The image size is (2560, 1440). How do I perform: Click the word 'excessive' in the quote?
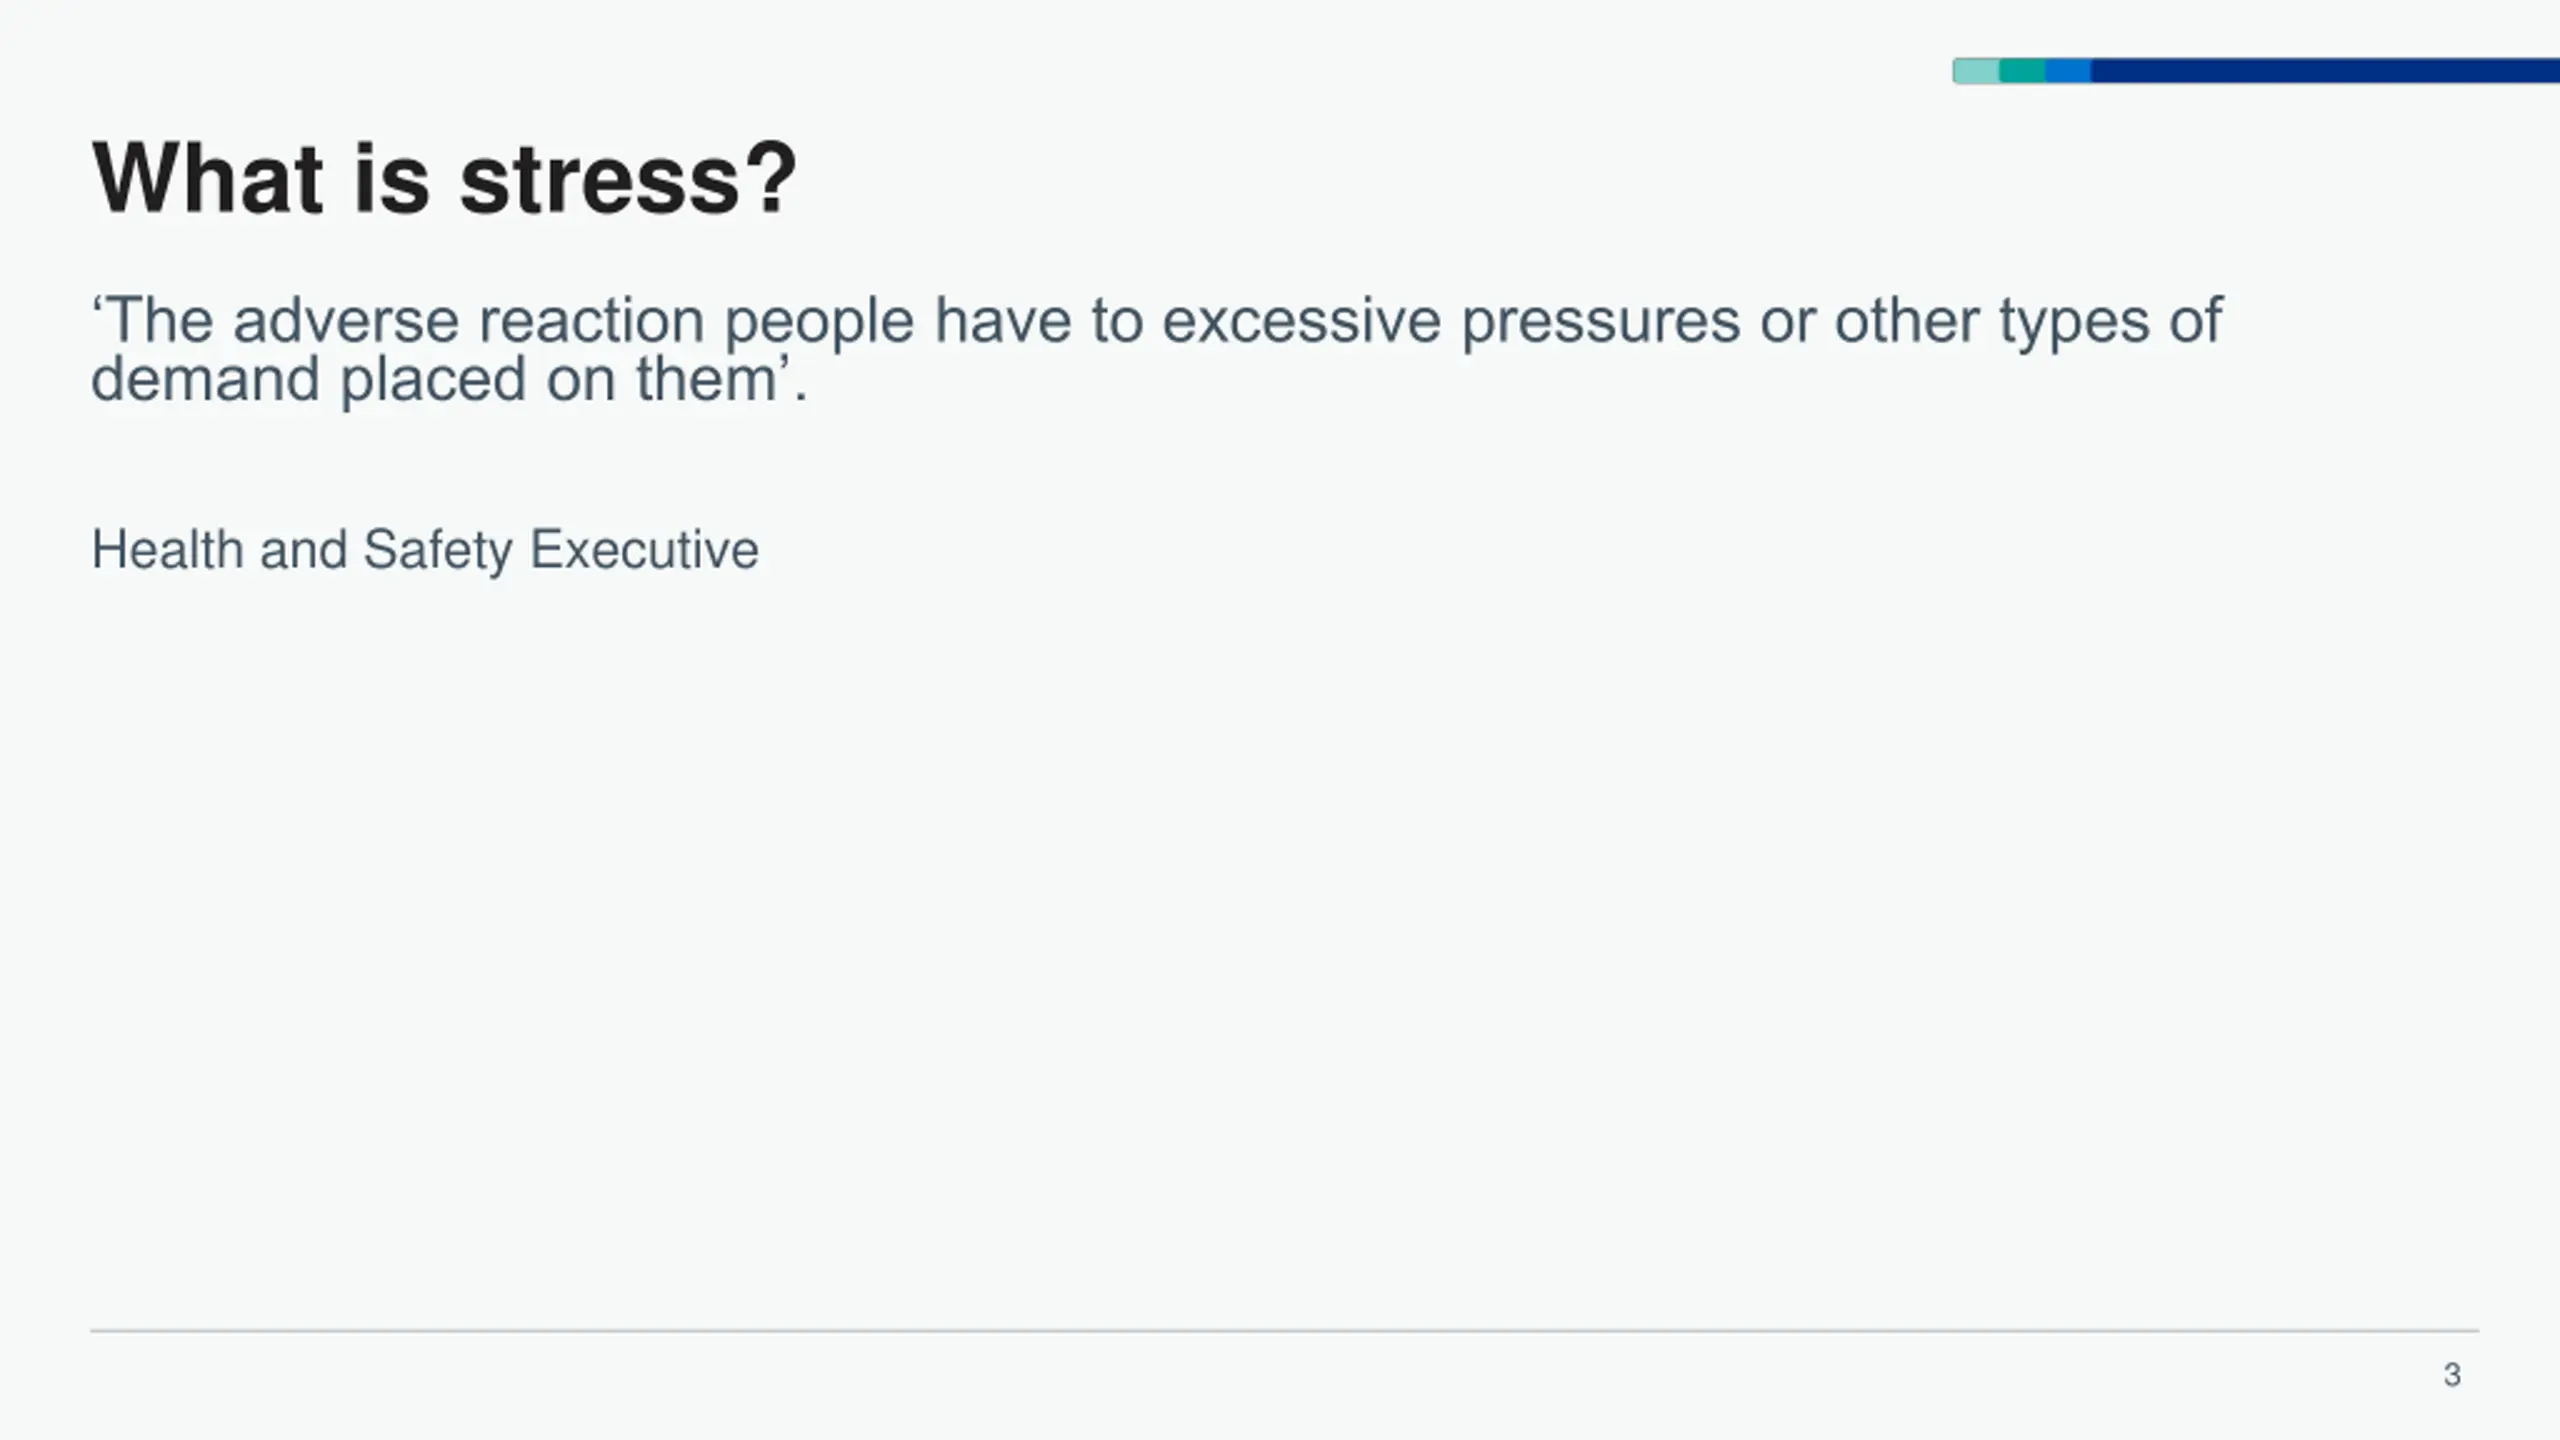point(1300,321)
